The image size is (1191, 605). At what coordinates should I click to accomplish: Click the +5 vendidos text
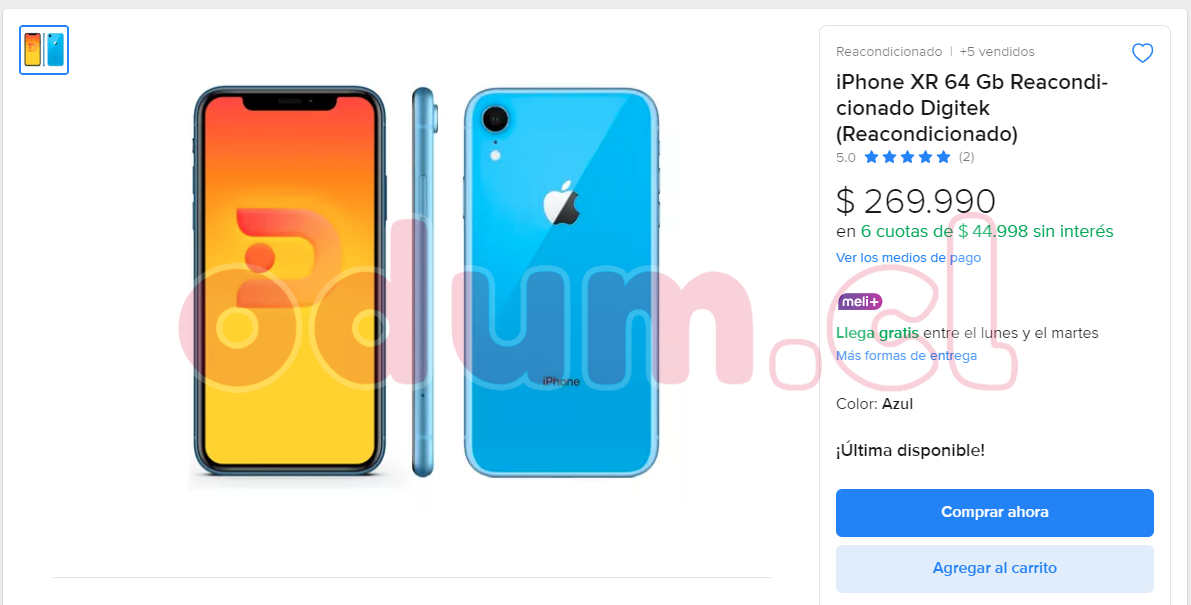click(997, 52)
